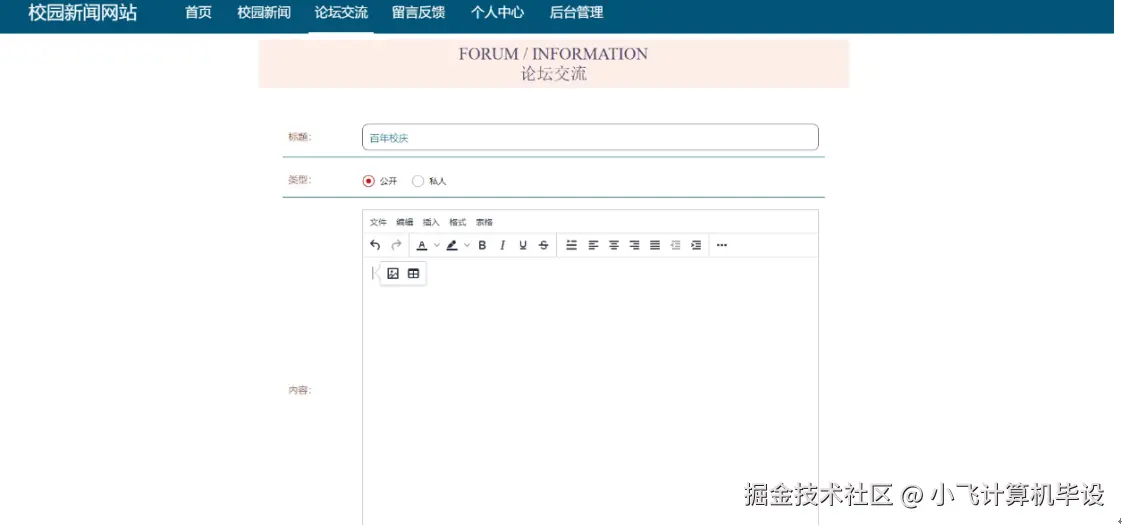Image resolution: width=1122 pixels, height=526 pixels.
Task: Open 留言反馈 navigation item
Action: tap(419, 13)
